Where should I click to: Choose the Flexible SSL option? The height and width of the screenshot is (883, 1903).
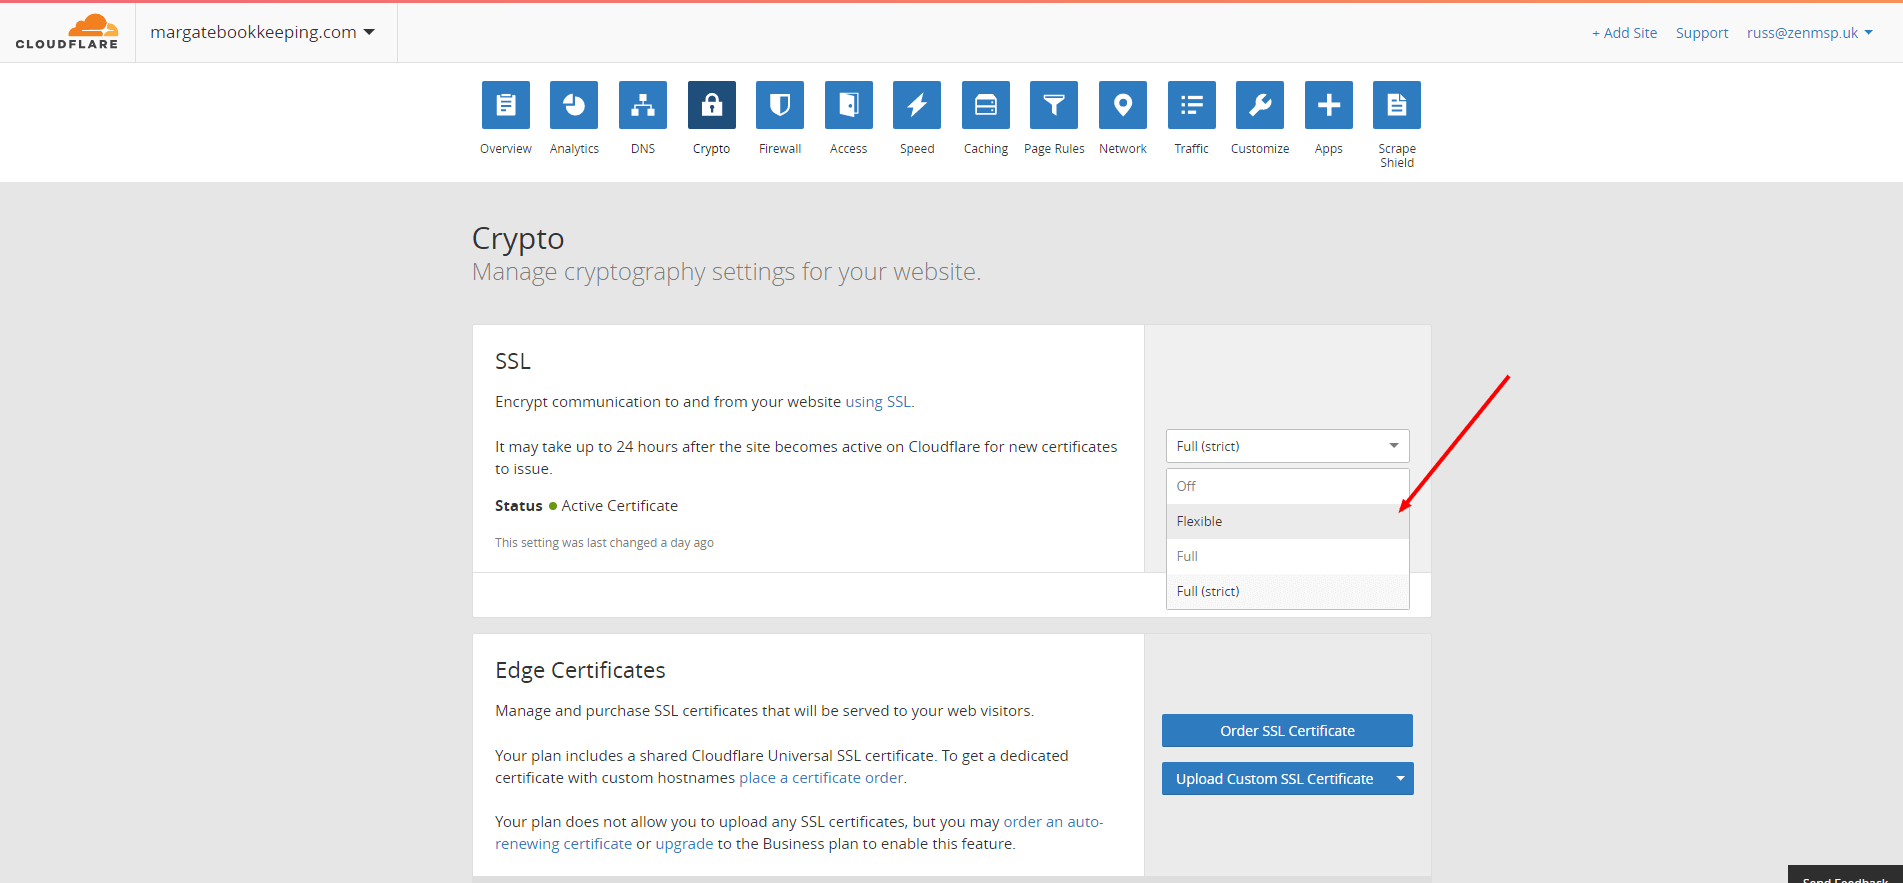(x=1288, y=521)
